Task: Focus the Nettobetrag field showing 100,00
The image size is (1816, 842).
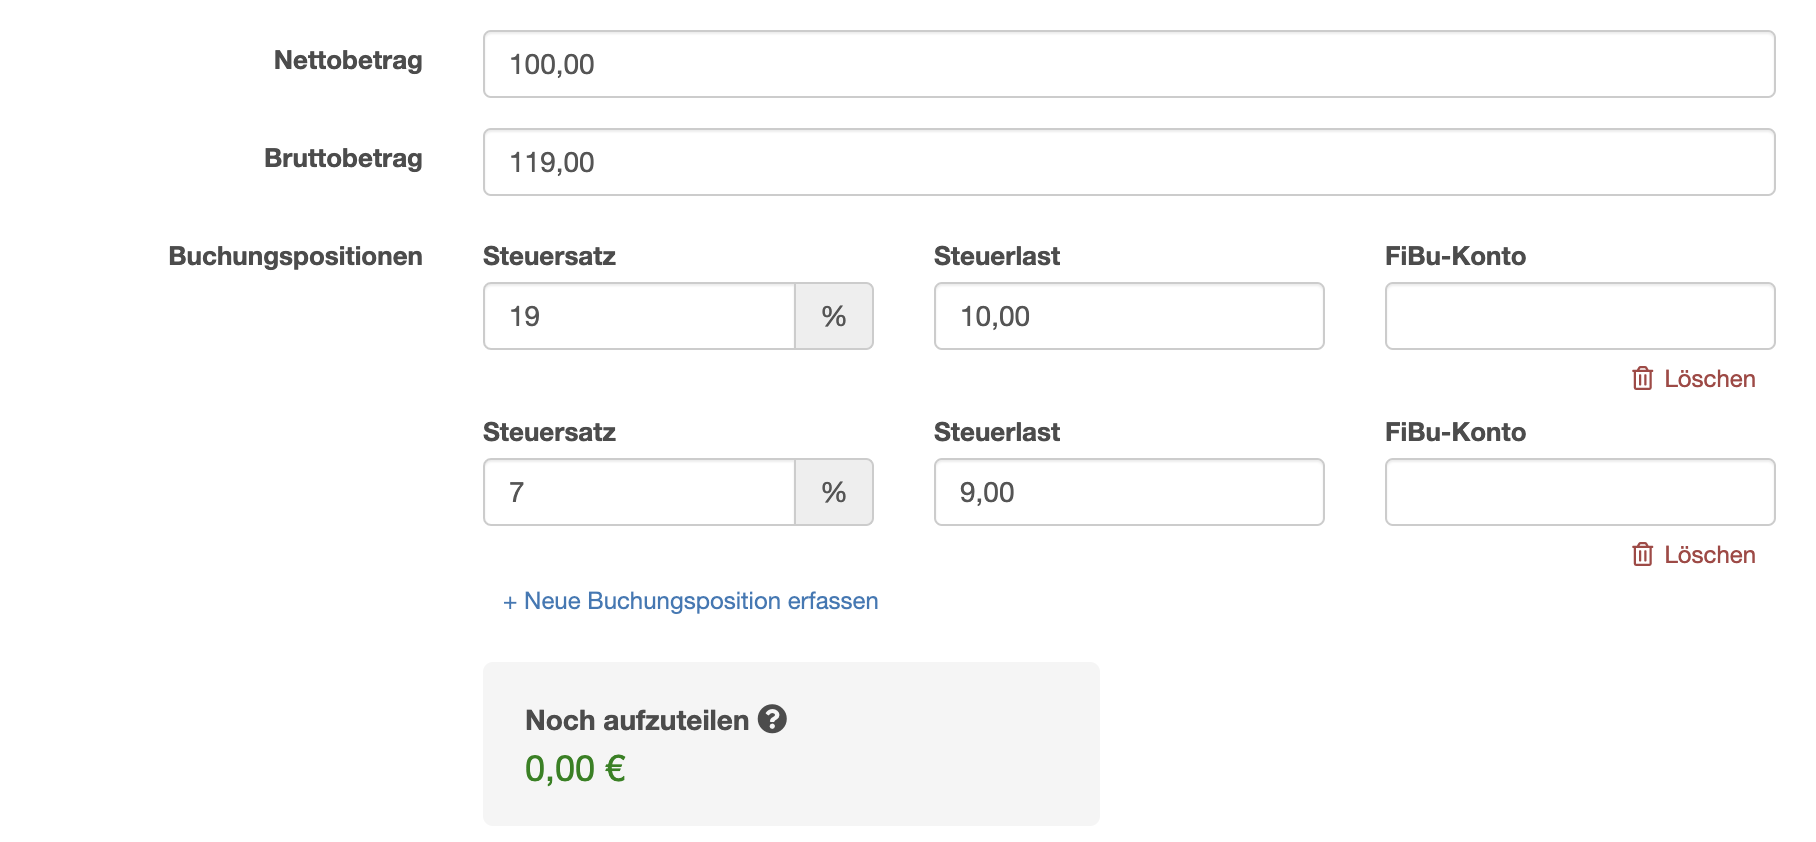Action: point(1128,64)
